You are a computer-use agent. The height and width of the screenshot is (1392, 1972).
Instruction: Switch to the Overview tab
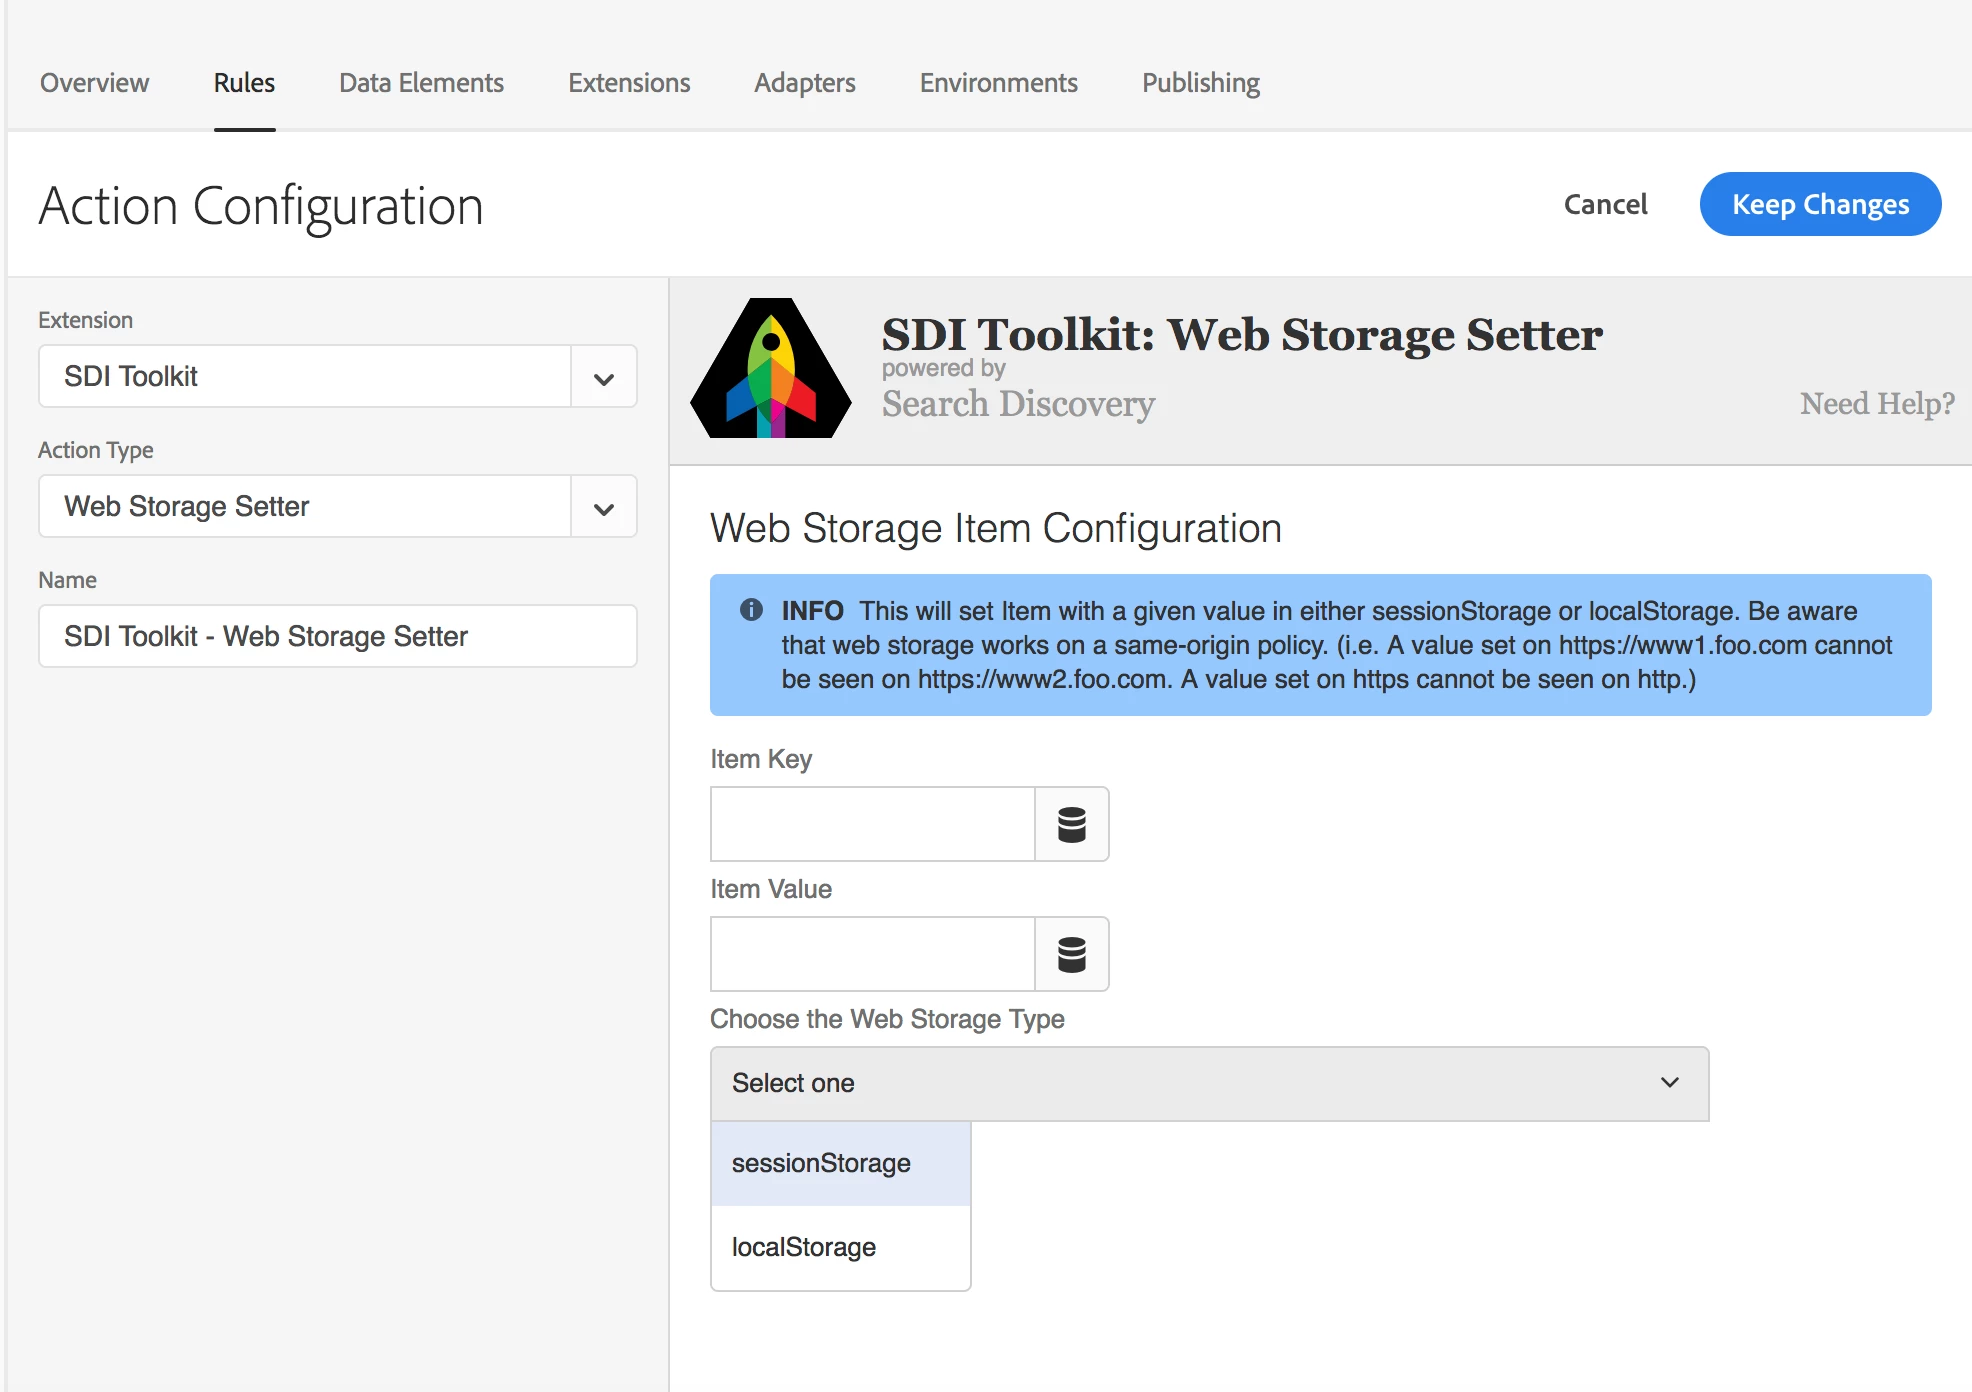click(x=94, y=83)
